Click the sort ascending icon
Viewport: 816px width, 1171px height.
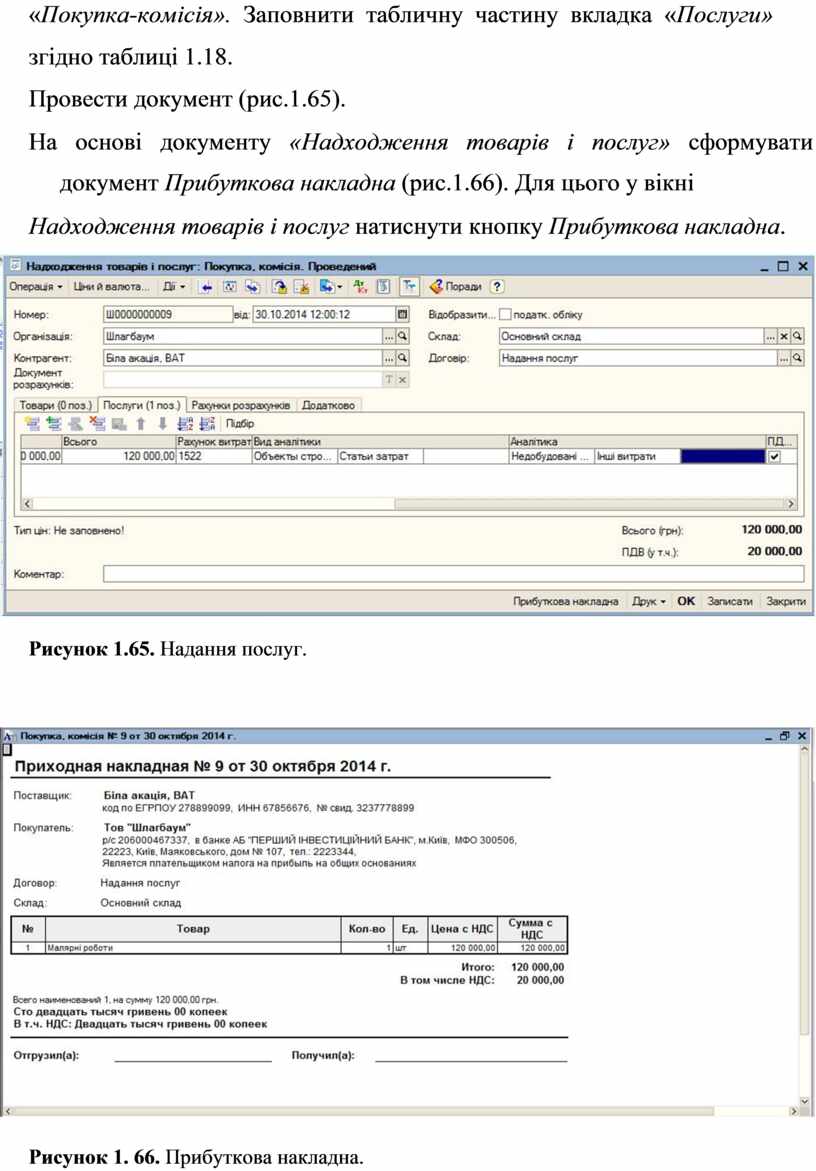[x=185, y=423]
